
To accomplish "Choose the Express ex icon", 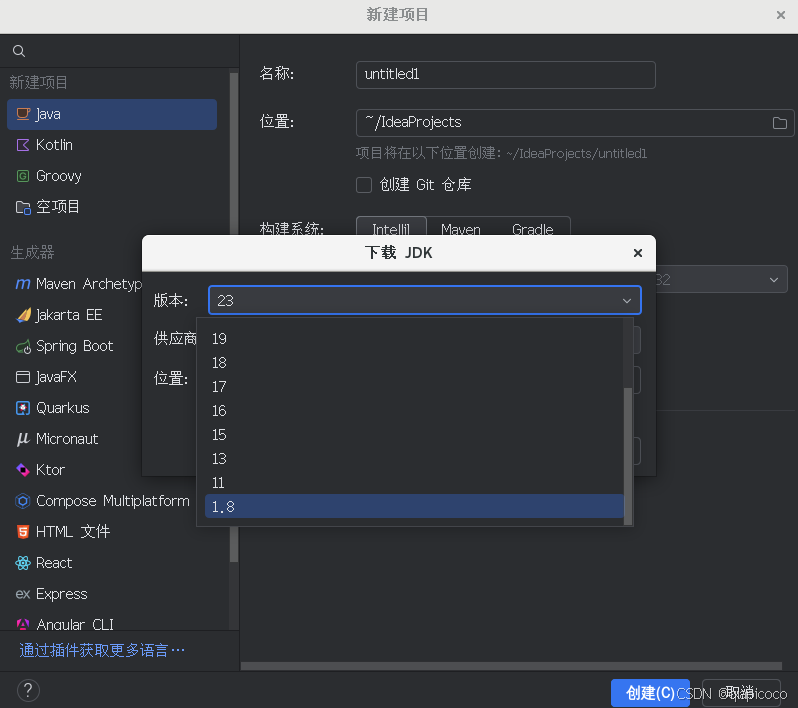I will [23, 594].
